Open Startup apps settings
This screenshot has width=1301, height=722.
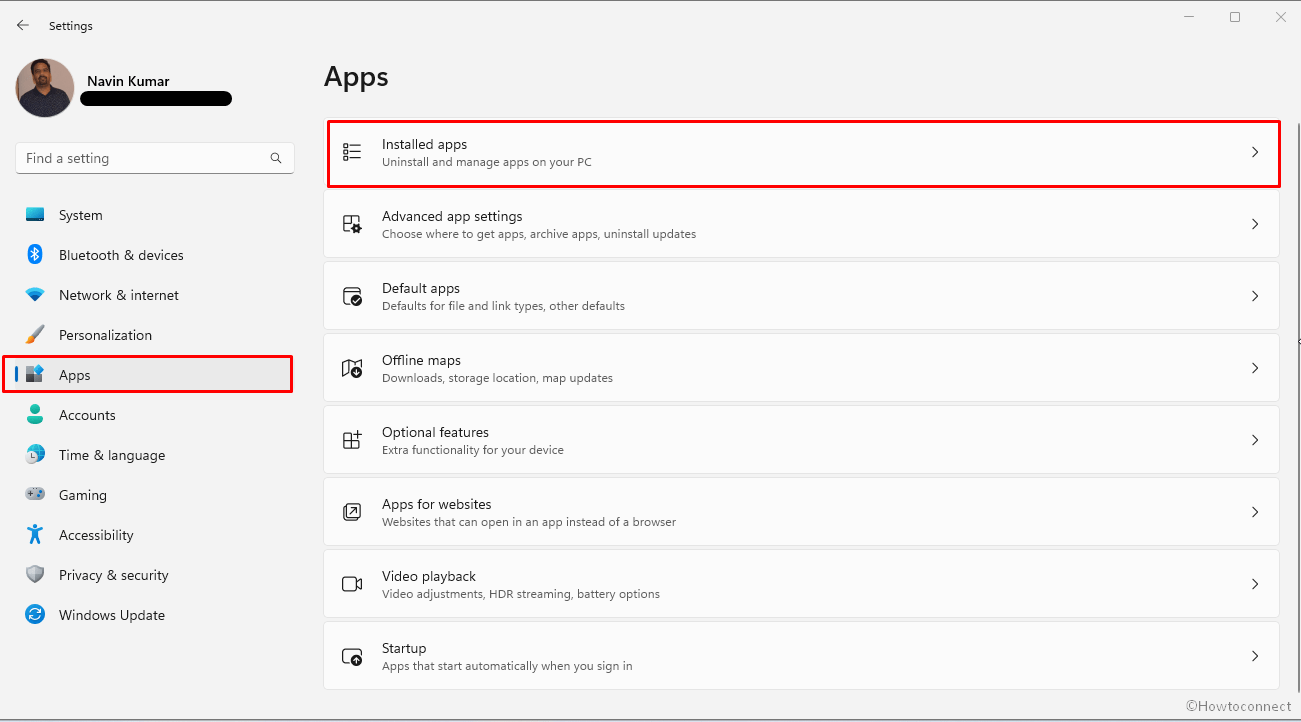pyautogui.click(x=801, y=656)
